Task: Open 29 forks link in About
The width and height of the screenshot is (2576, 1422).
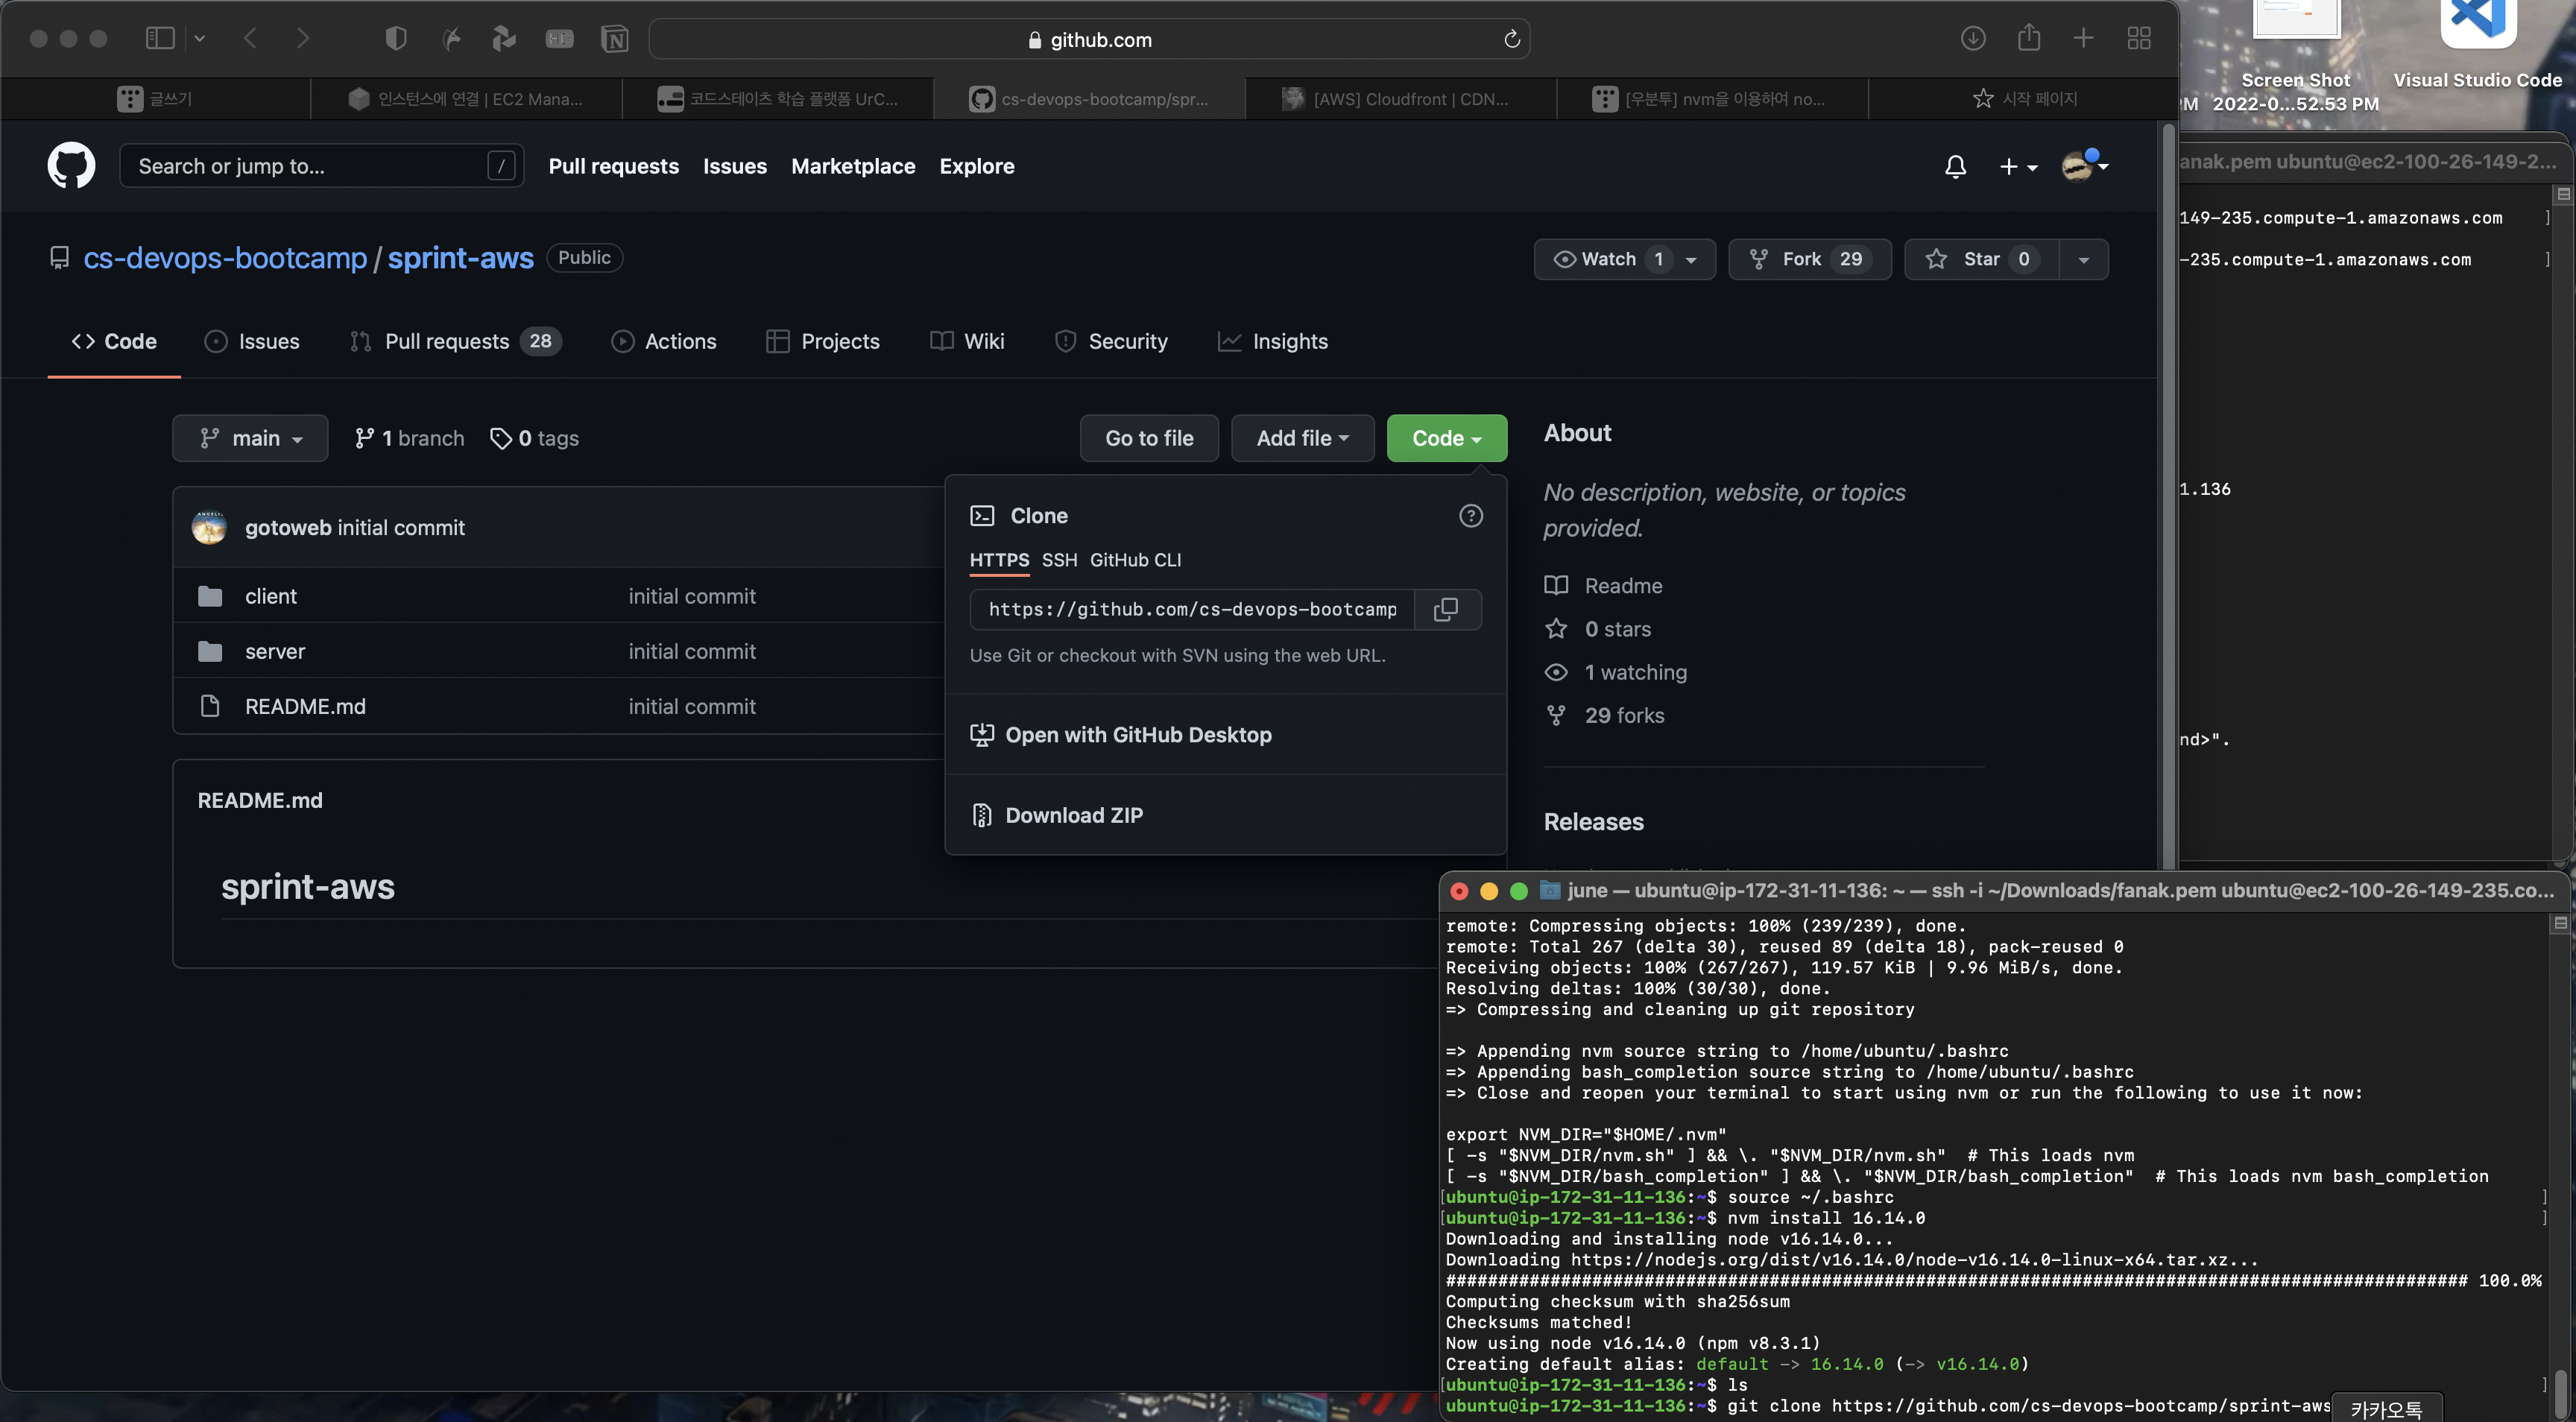Action: coord(1605,715)
